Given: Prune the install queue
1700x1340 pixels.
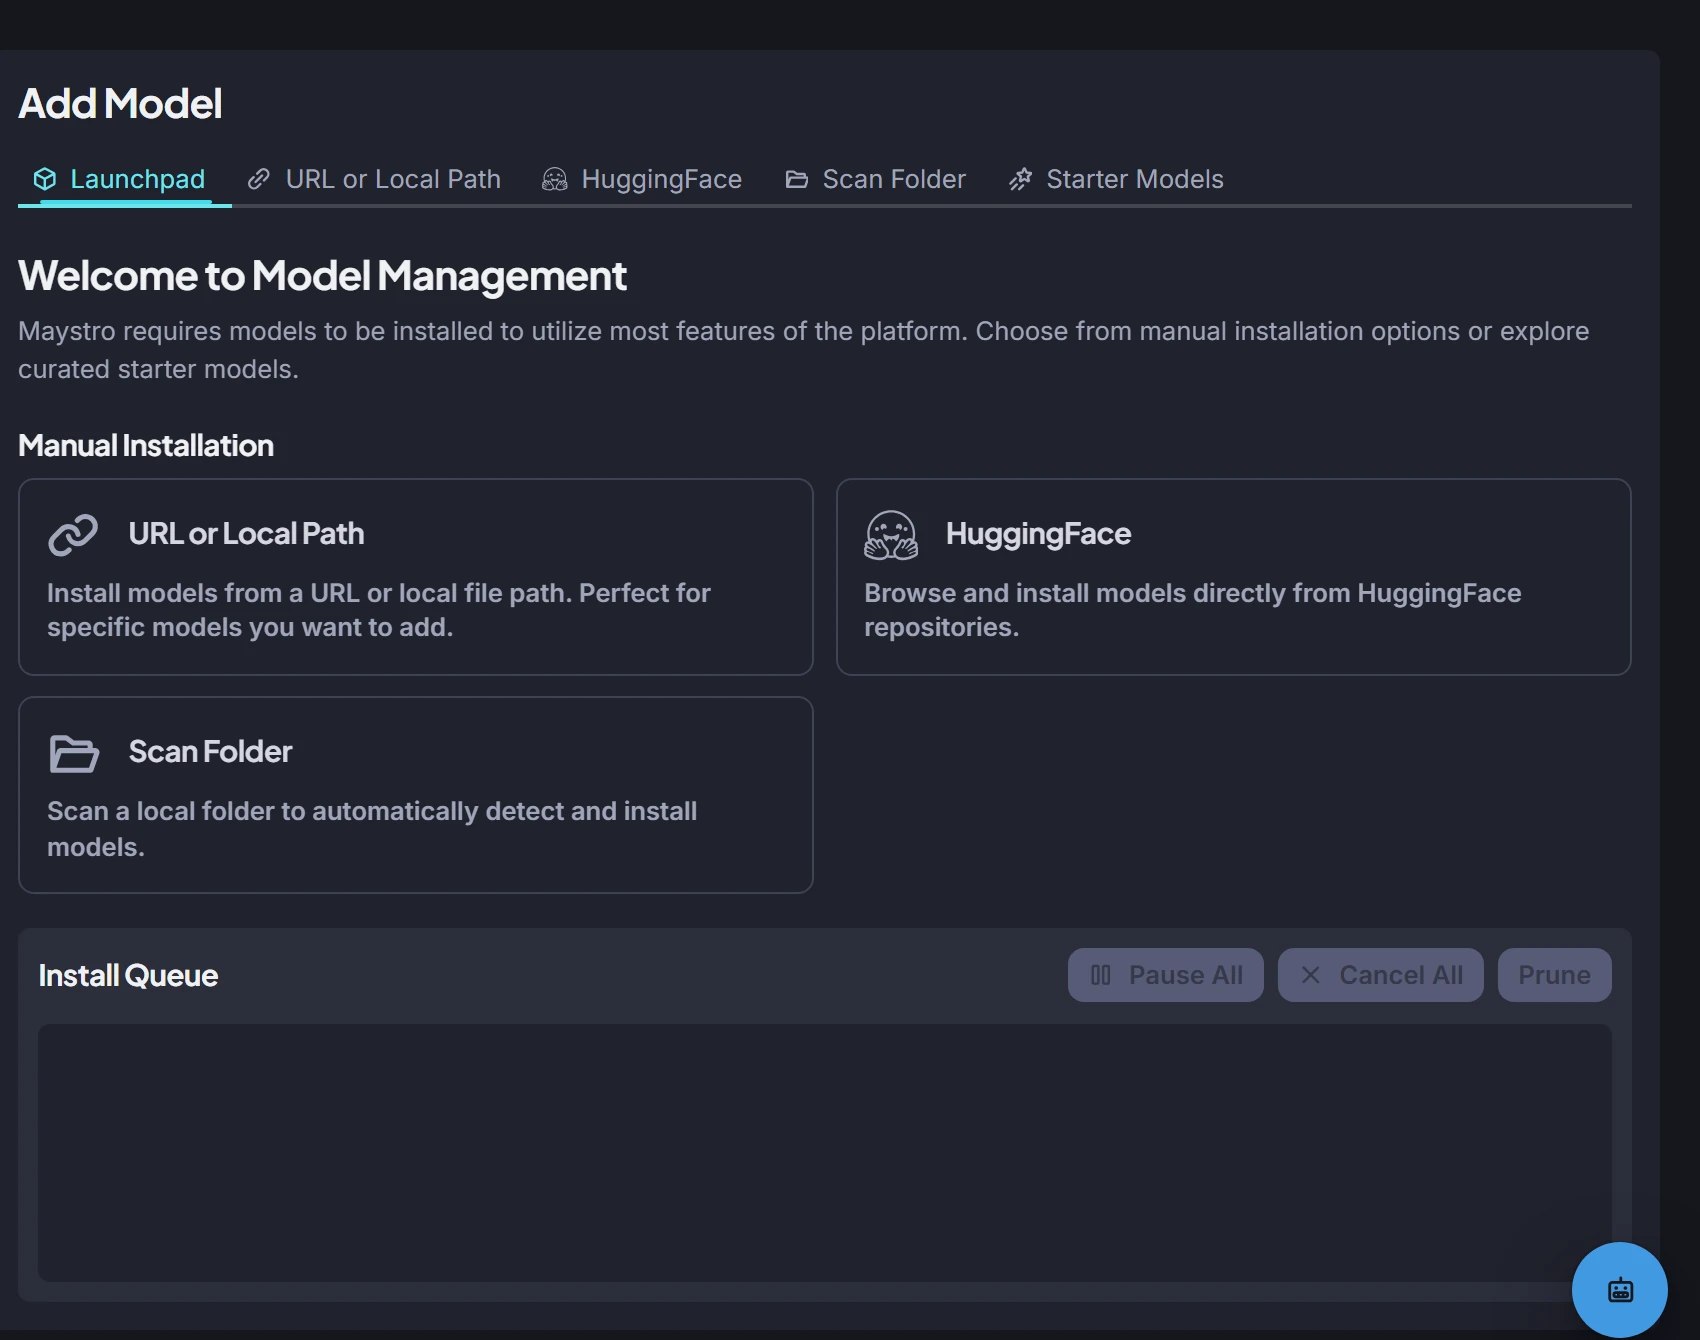Looking at the screenshot, I should (x=1555, y=975).
